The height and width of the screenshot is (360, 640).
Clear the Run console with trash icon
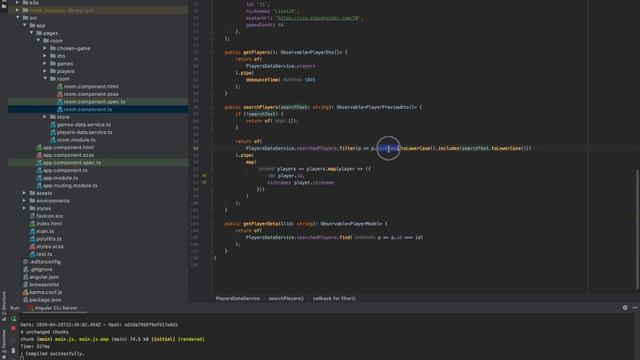tap(13, 350)
